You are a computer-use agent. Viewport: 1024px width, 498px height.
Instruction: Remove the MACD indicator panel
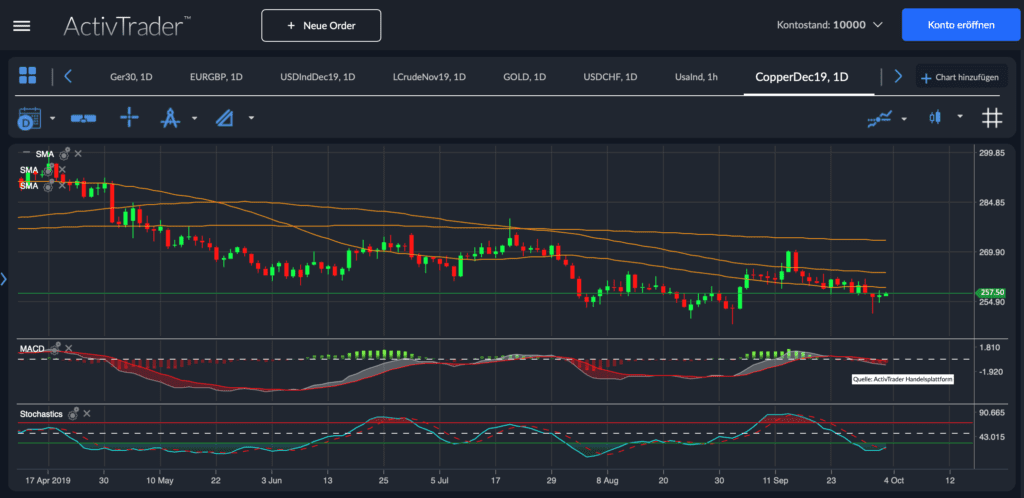[69, 349]
